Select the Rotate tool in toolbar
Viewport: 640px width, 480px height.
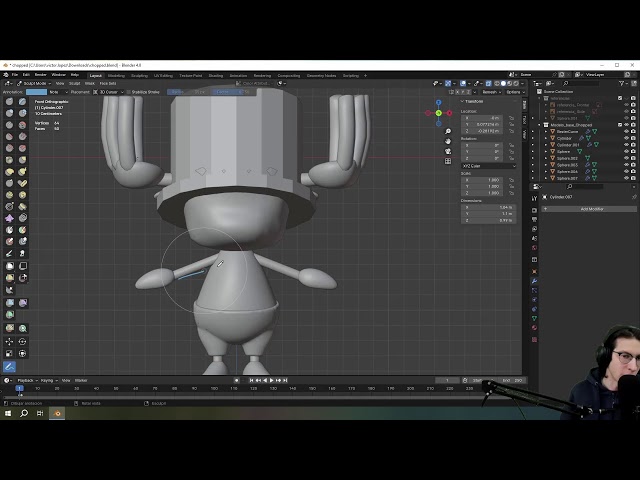click(x=22, y=341)
